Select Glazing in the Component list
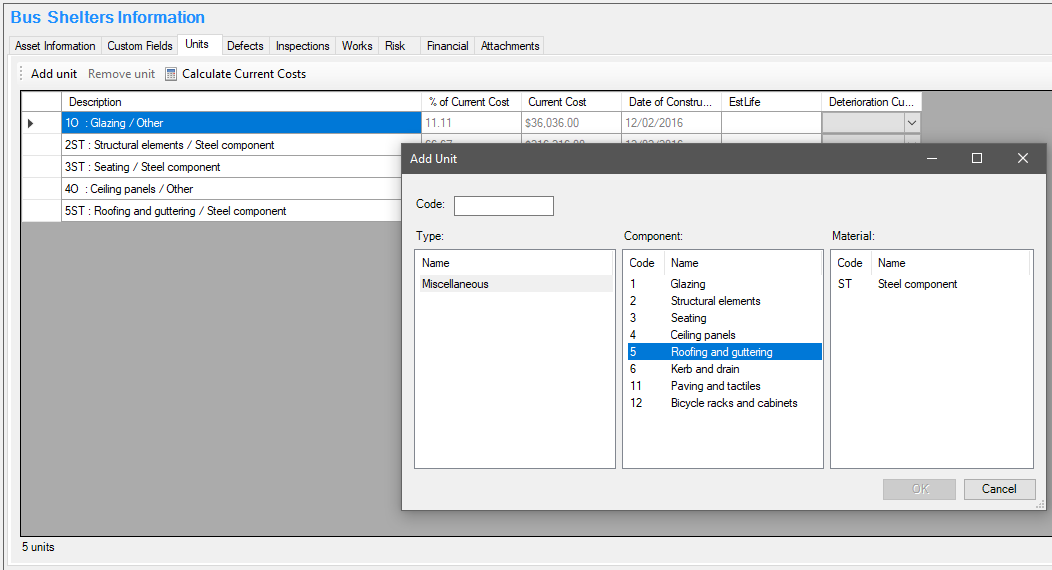 click(x=688, y=284)
